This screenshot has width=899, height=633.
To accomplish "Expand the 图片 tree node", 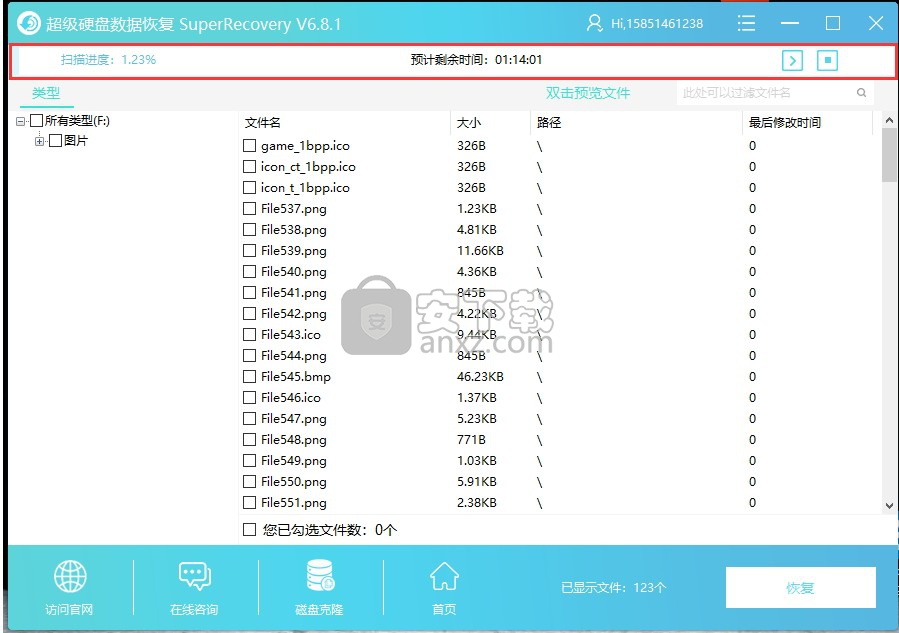I will 40,141.
